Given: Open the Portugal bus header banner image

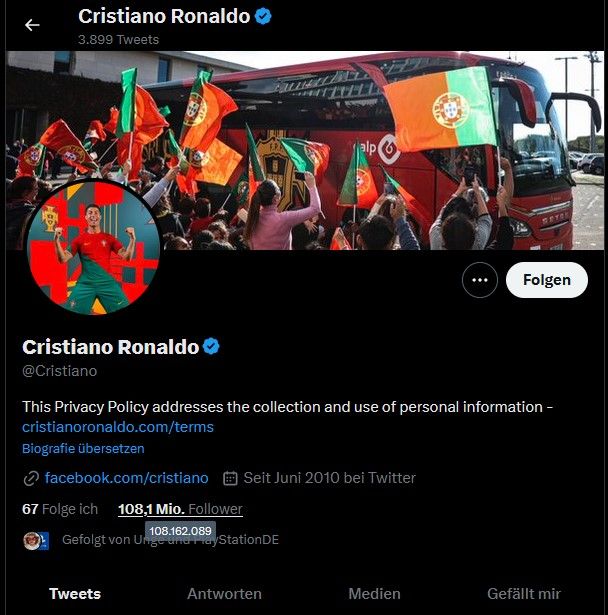Looking at the screenshot, I should click(x=305, y=150).
